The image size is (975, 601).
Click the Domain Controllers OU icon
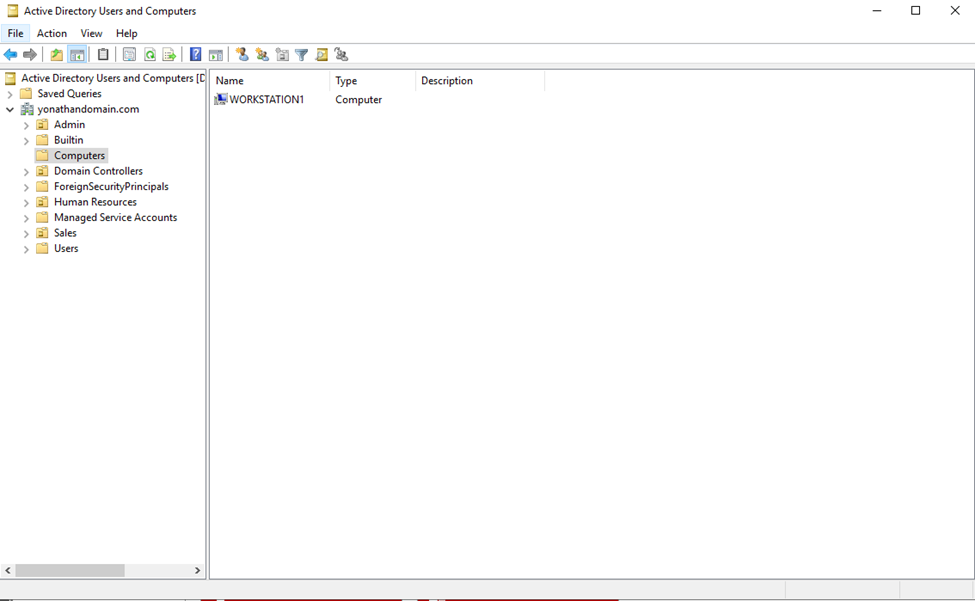point(42,171)
